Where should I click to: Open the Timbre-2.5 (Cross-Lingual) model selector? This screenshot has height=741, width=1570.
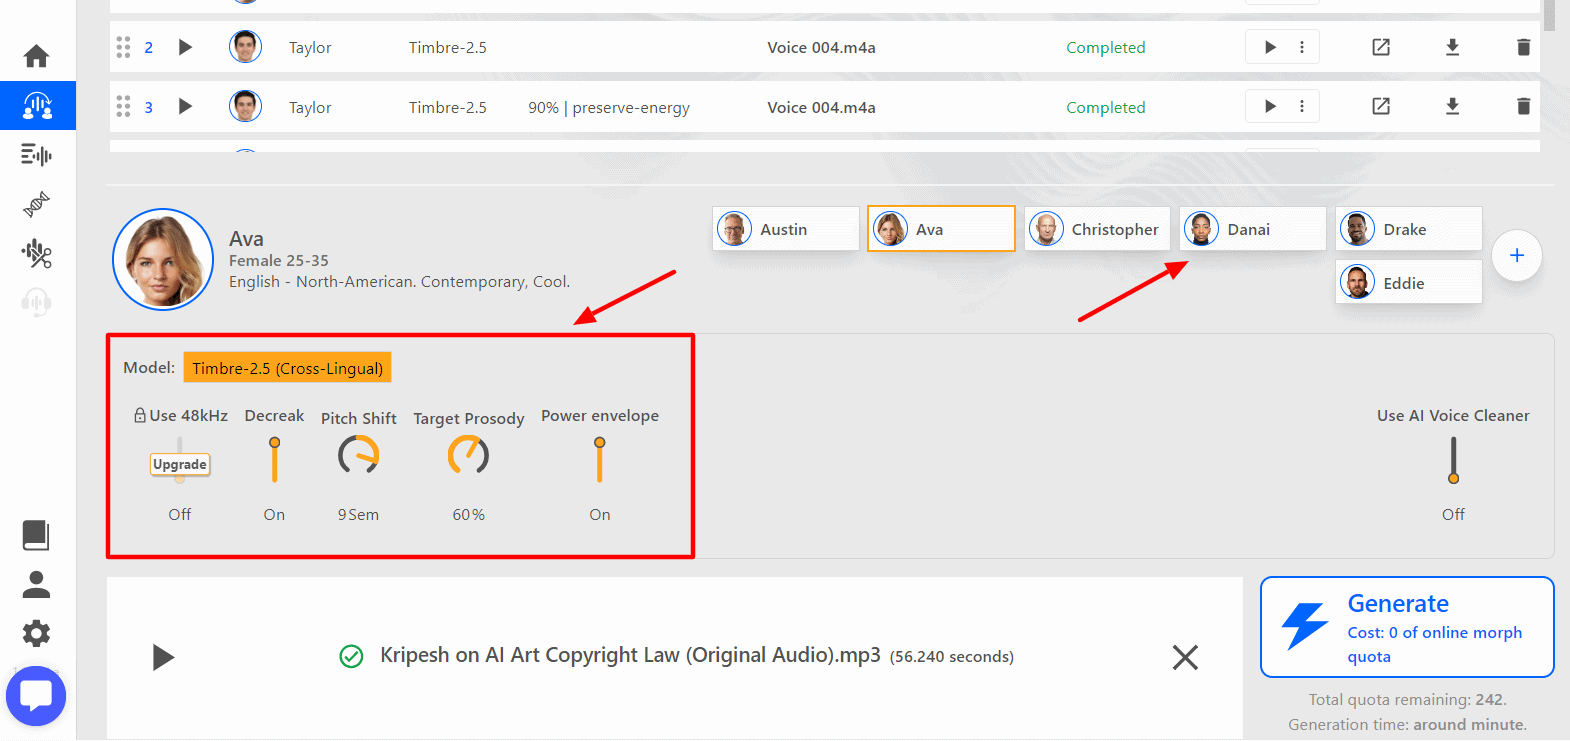[287, 368]
